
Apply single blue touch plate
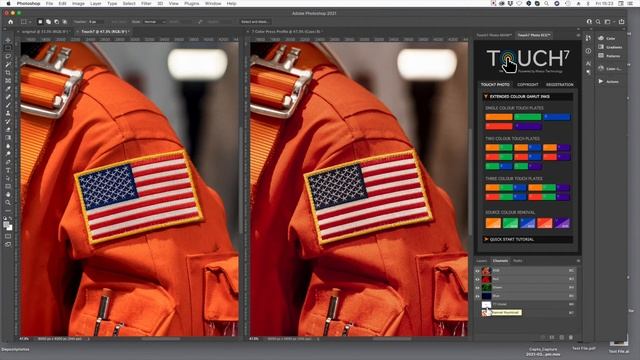click(556, 117)
